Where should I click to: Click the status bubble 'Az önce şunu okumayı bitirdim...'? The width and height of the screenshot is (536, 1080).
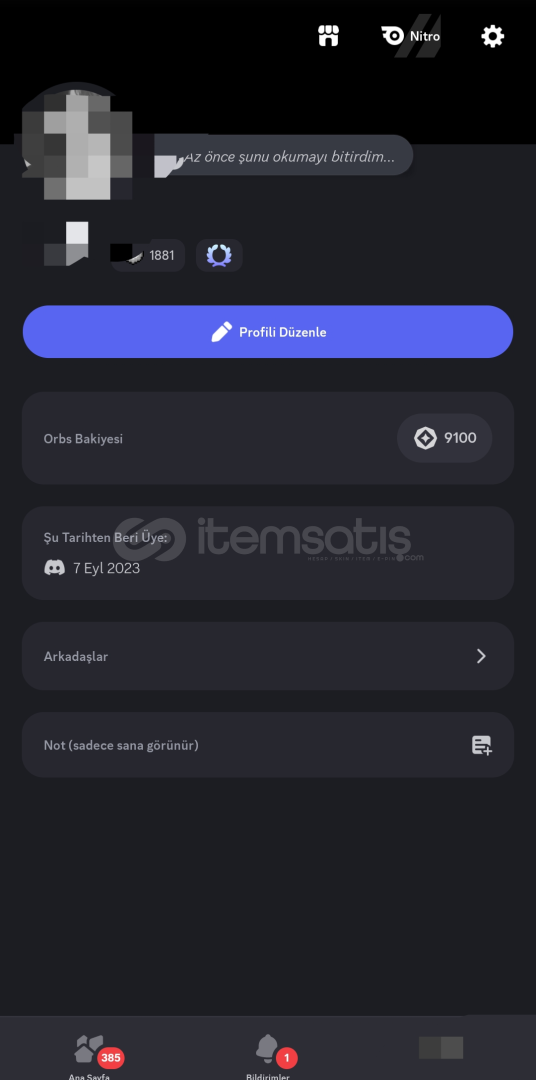(x=289, y=157)
